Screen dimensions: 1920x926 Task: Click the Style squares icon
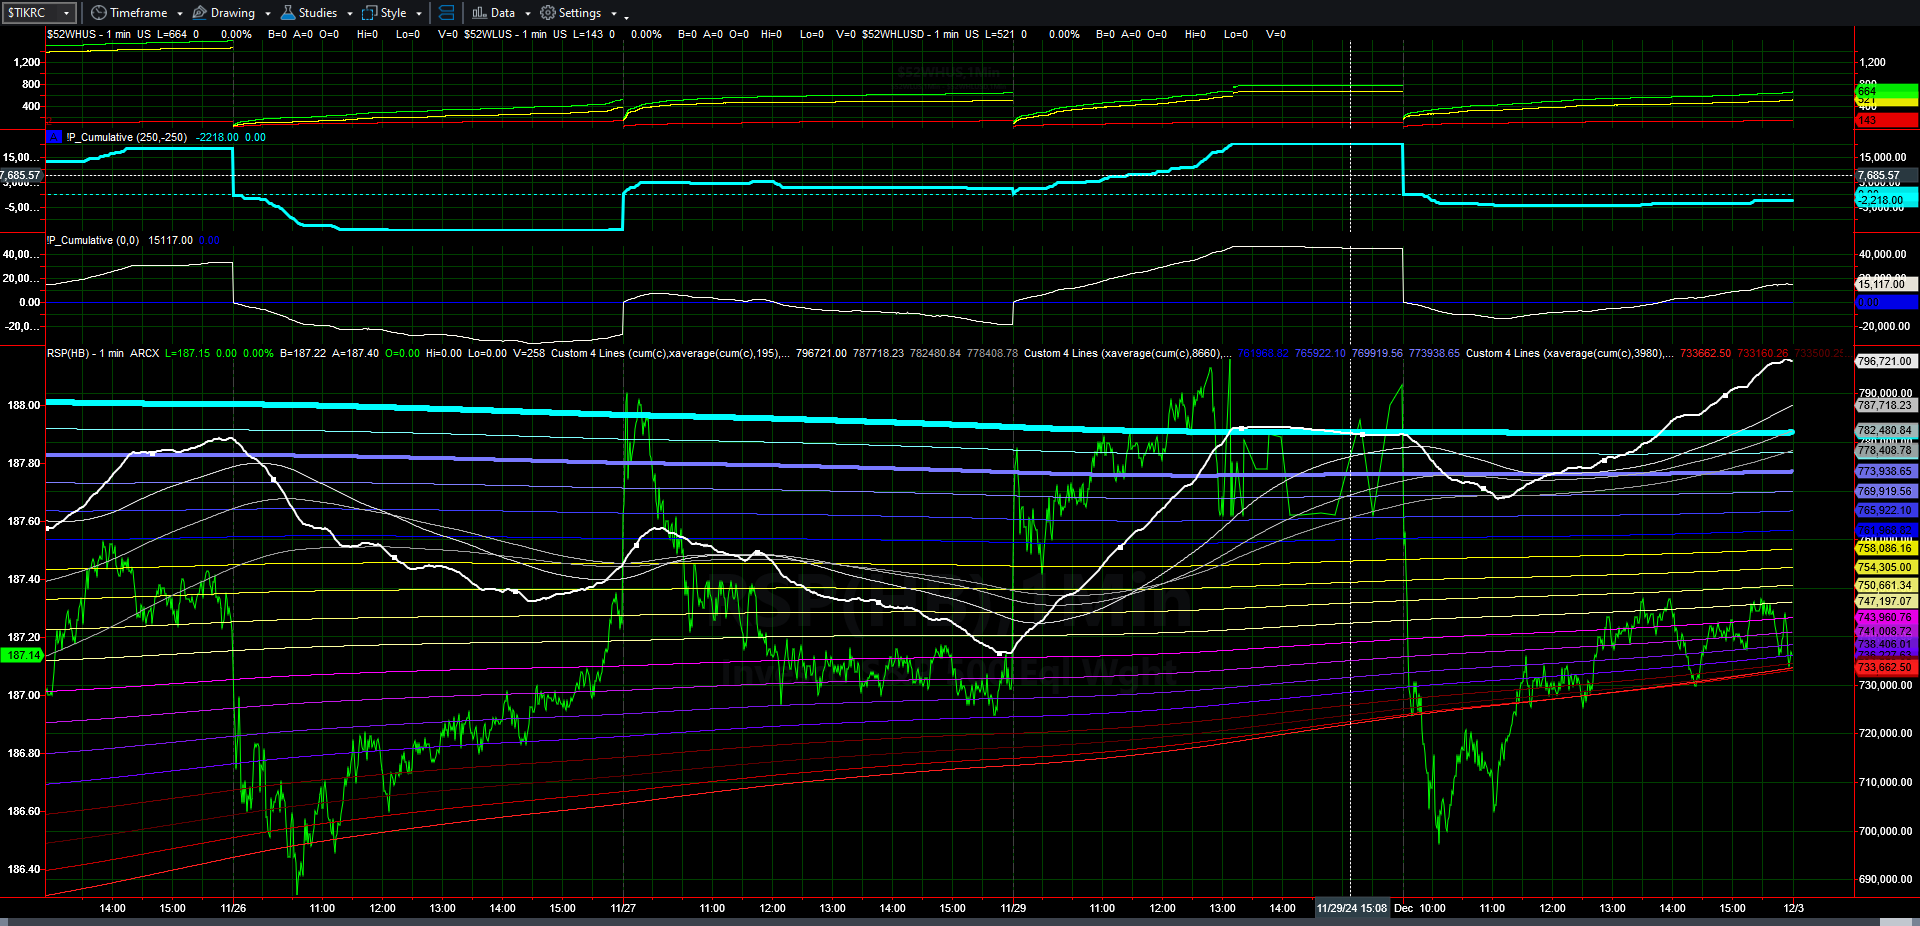(x=369, y=13)
